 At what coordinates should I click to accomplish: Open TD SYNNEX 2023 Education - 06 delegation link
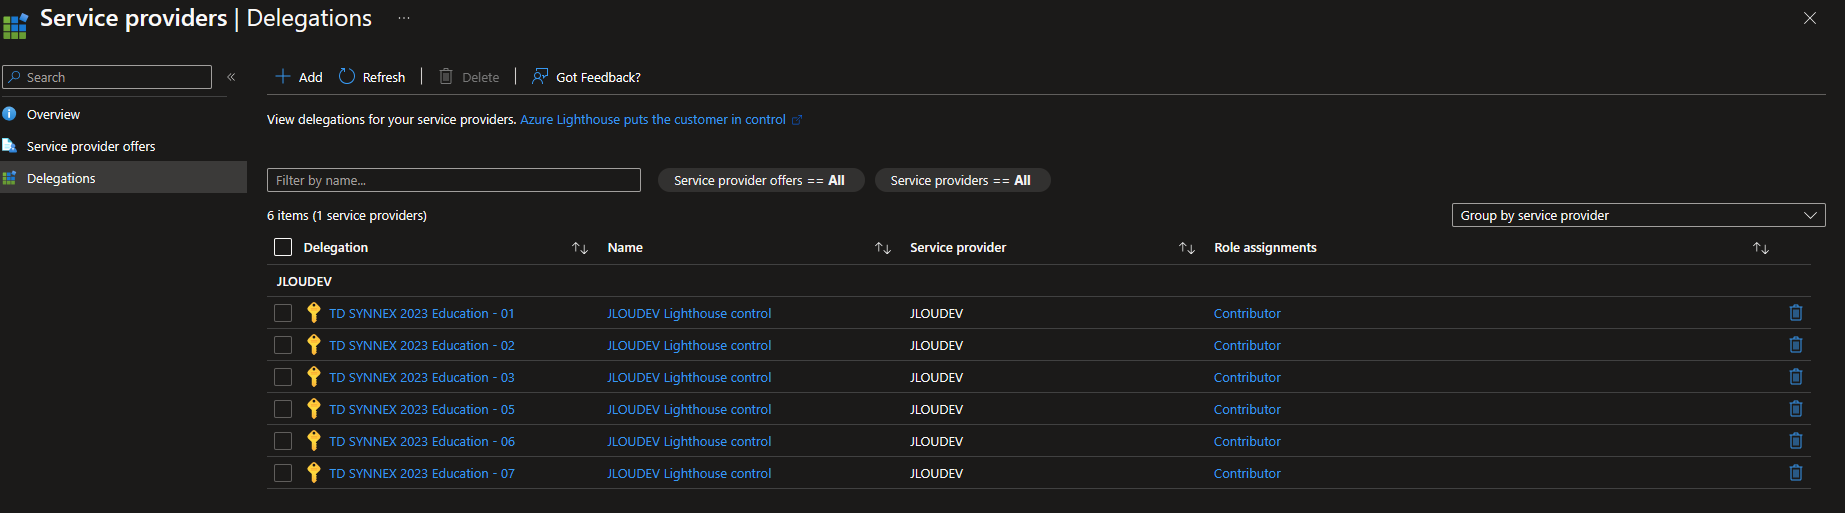tap(422, 441)
